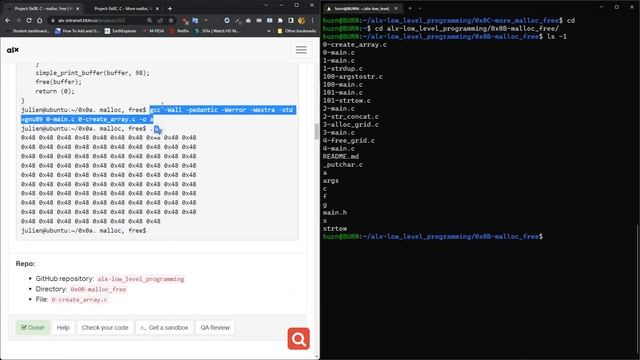
Task: Click '_putchar.c' in terminal listing
Action: (x=343, y=164)
